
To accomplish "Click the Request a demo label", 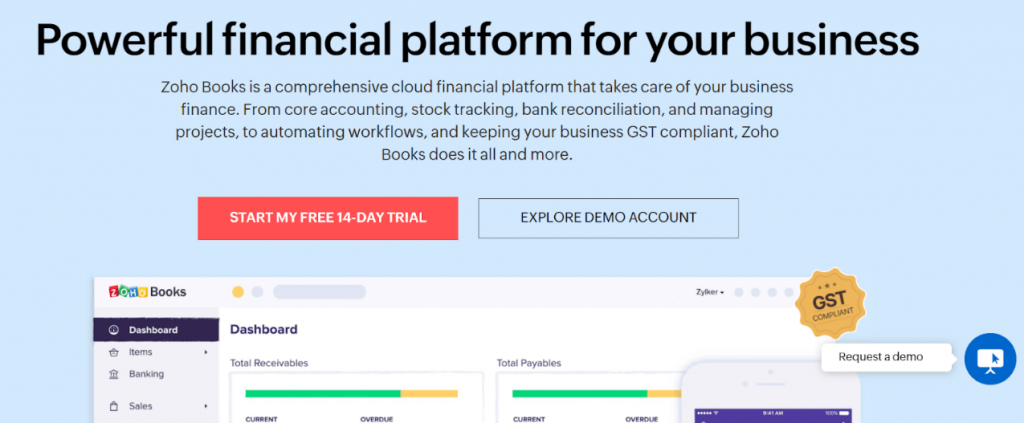I will click(x=880, y=357).
